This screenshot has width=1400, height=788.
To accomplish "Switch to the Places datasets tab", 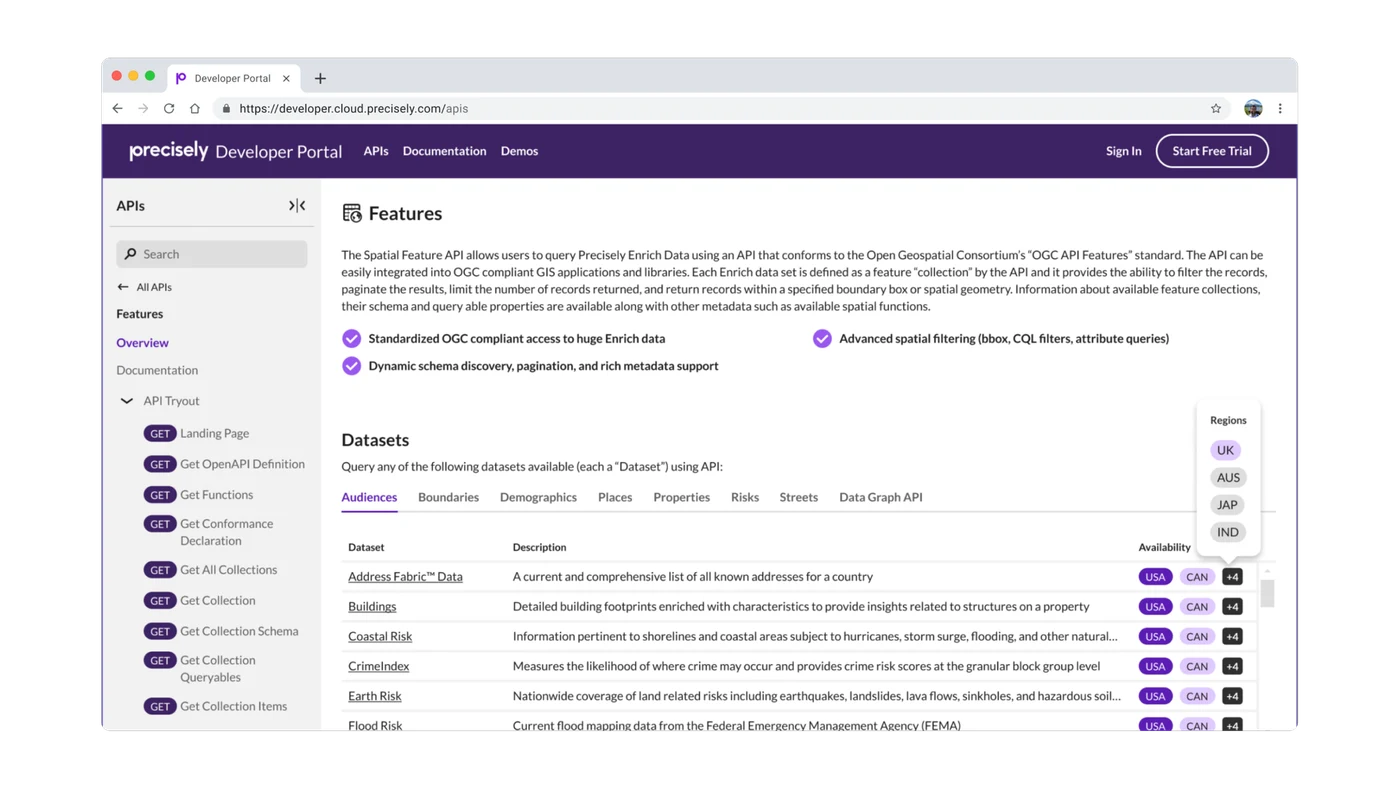I will point(615,497).
